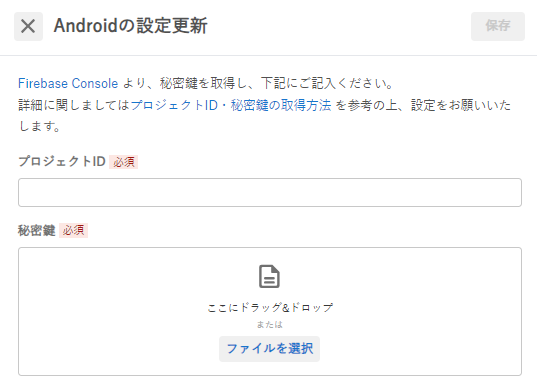Click the 必須 badge beside 秘密鍵
Viewport: 537px width, 388px height.
coord(73,230)
